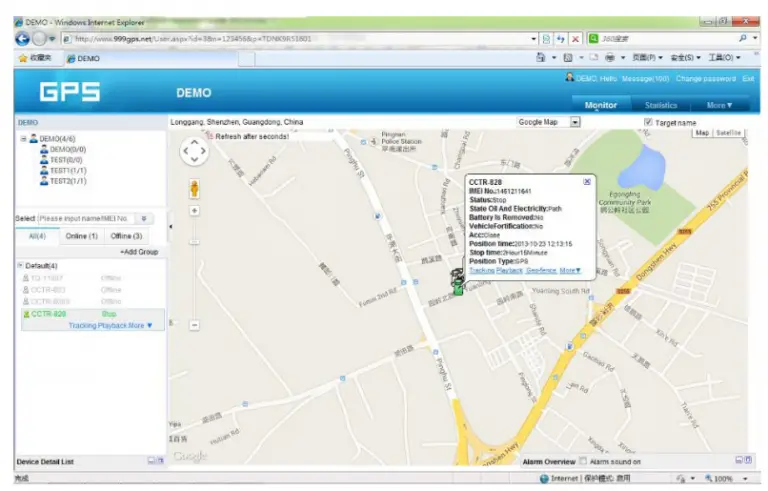
Task: Click the Change password link
Action: coord(706,78)
